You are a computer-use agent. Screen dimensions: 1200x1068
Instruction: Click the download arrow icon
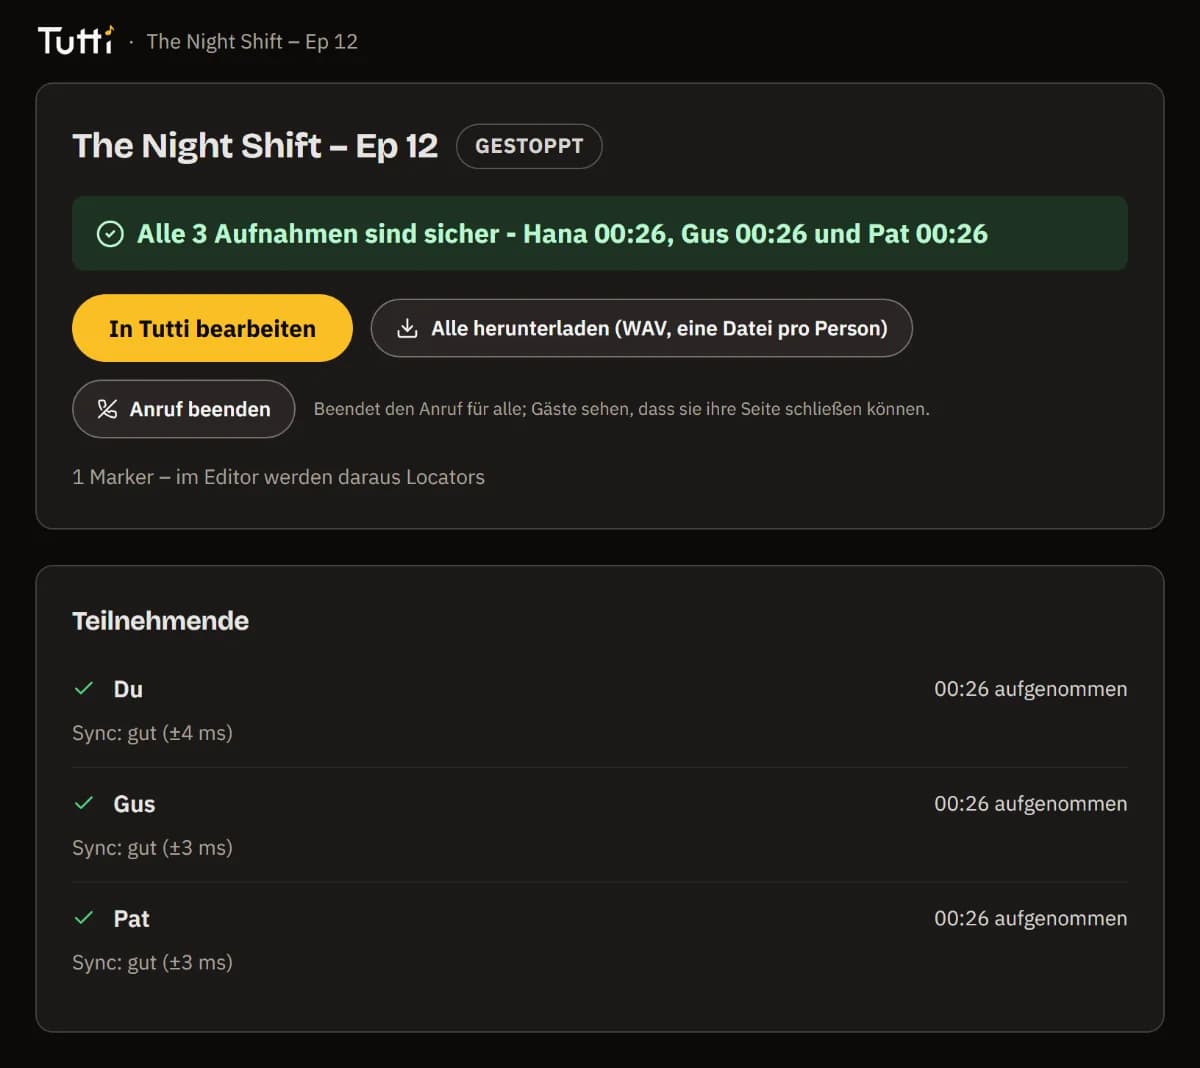[x=407, y=328]
